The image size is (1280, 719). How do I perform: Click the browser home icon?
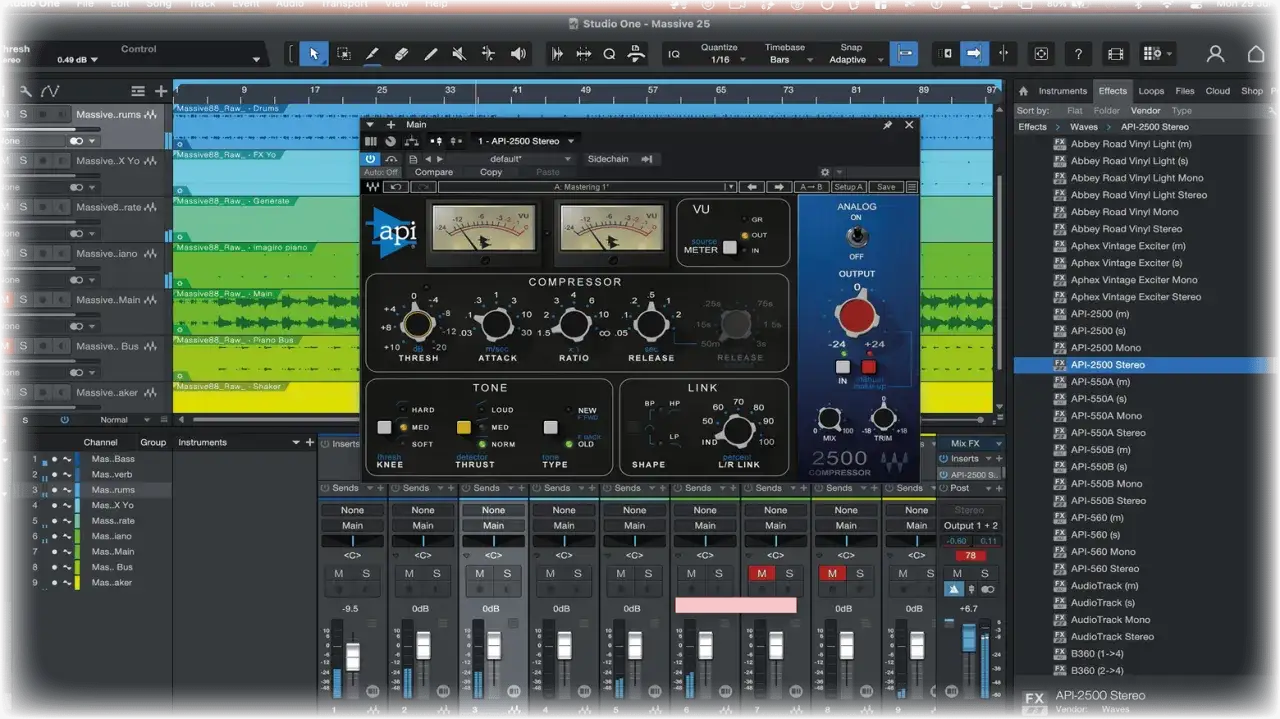[1024, 91]
